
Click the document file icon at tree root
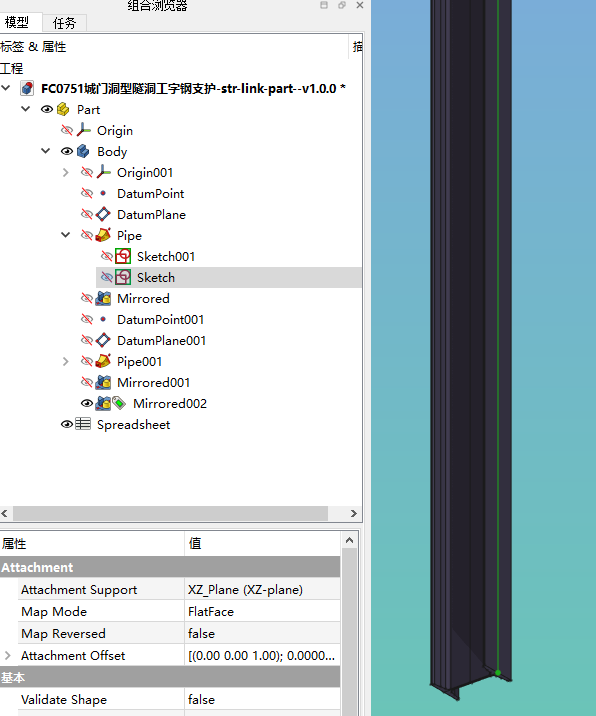pyautogui.click(x=27, y=88)
